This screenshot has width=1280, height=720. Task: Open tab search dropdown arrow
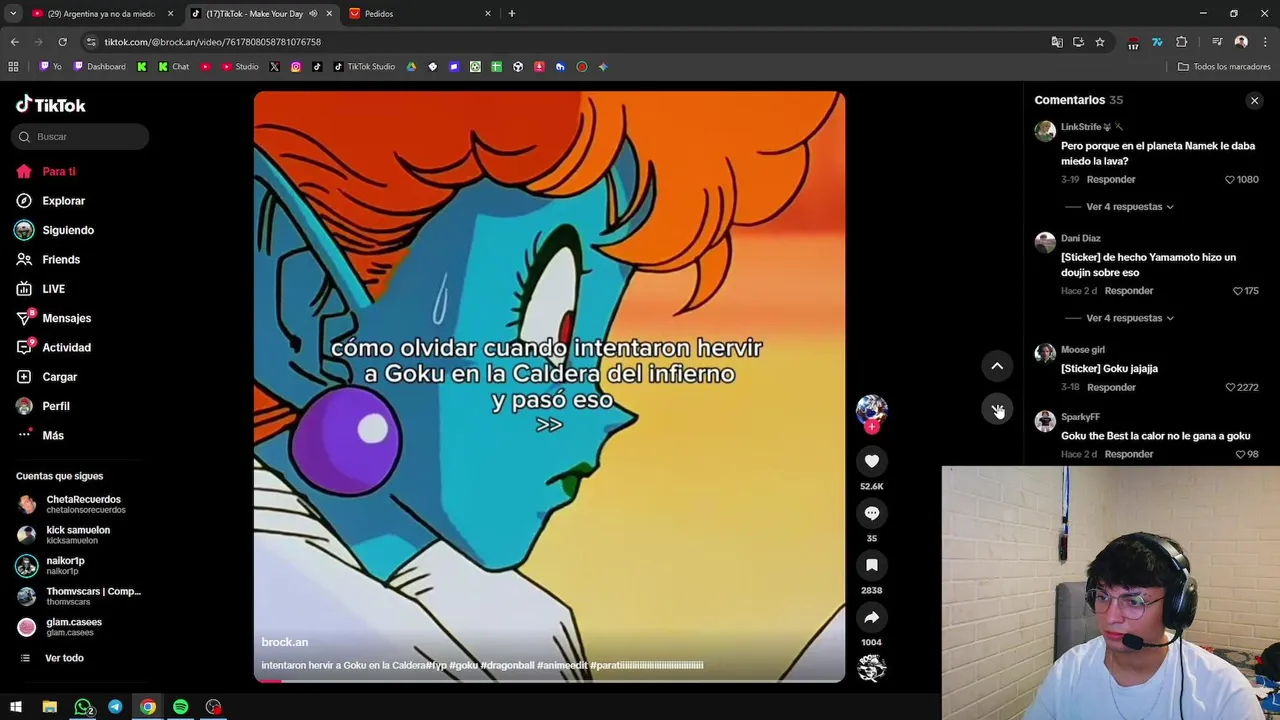coord(13,14)
